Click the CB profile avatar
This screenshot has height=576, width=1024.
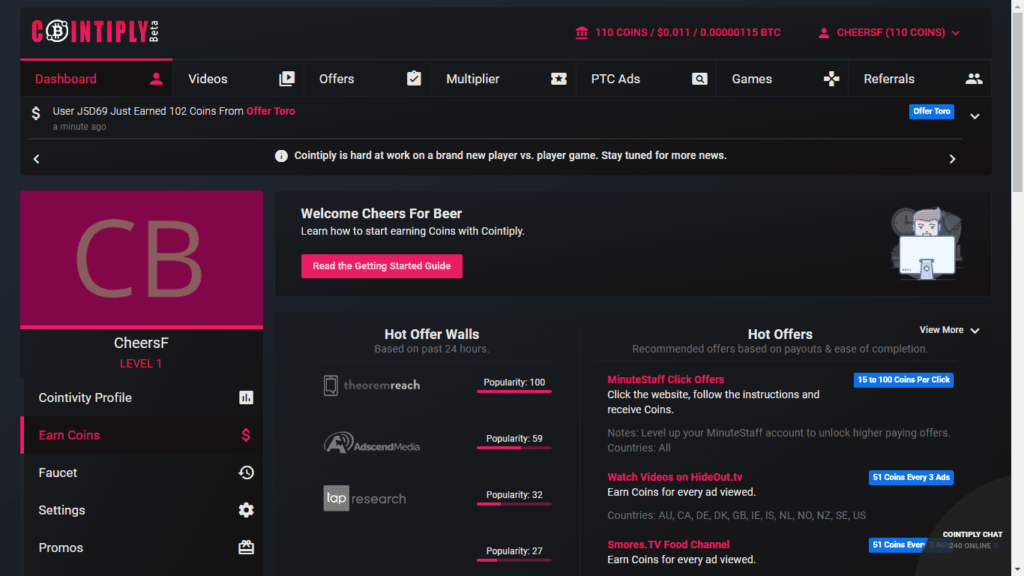(142, 259)
